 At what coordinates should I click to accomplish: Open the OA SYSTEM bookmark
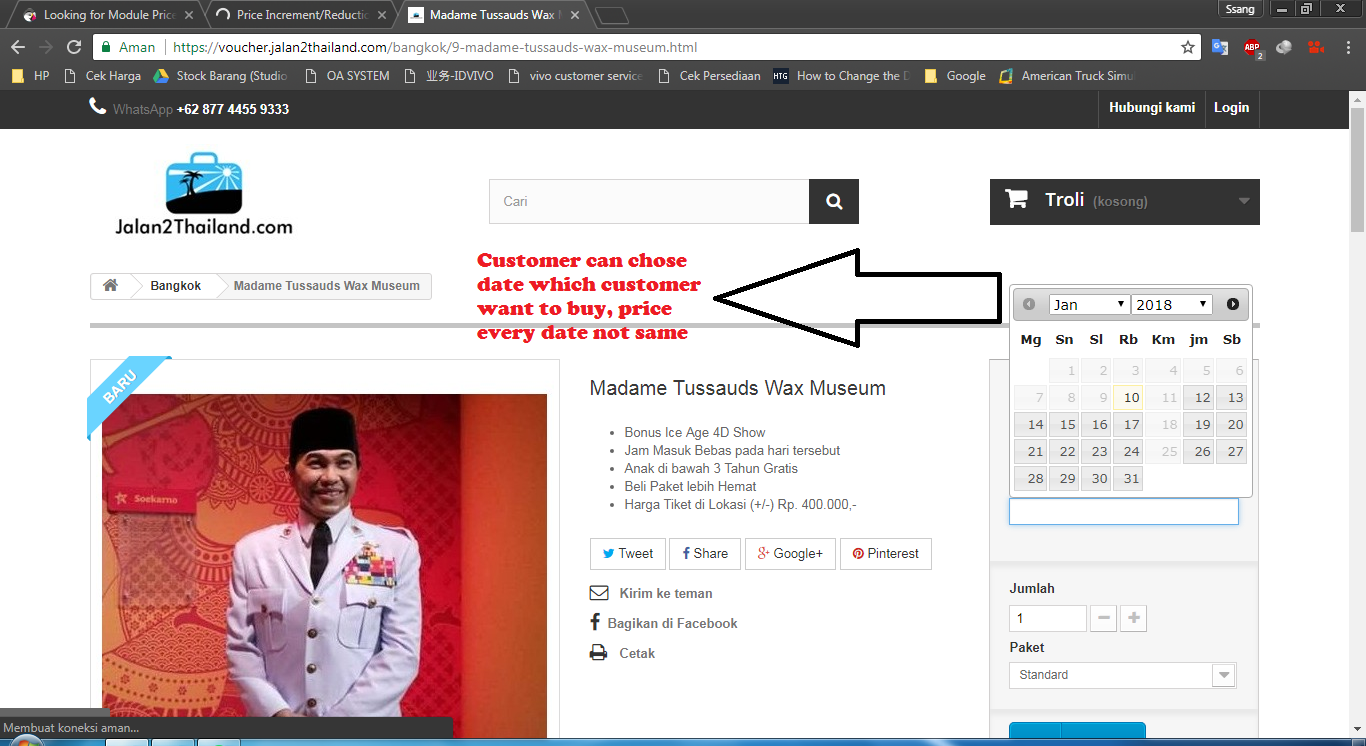pos(347,76)
